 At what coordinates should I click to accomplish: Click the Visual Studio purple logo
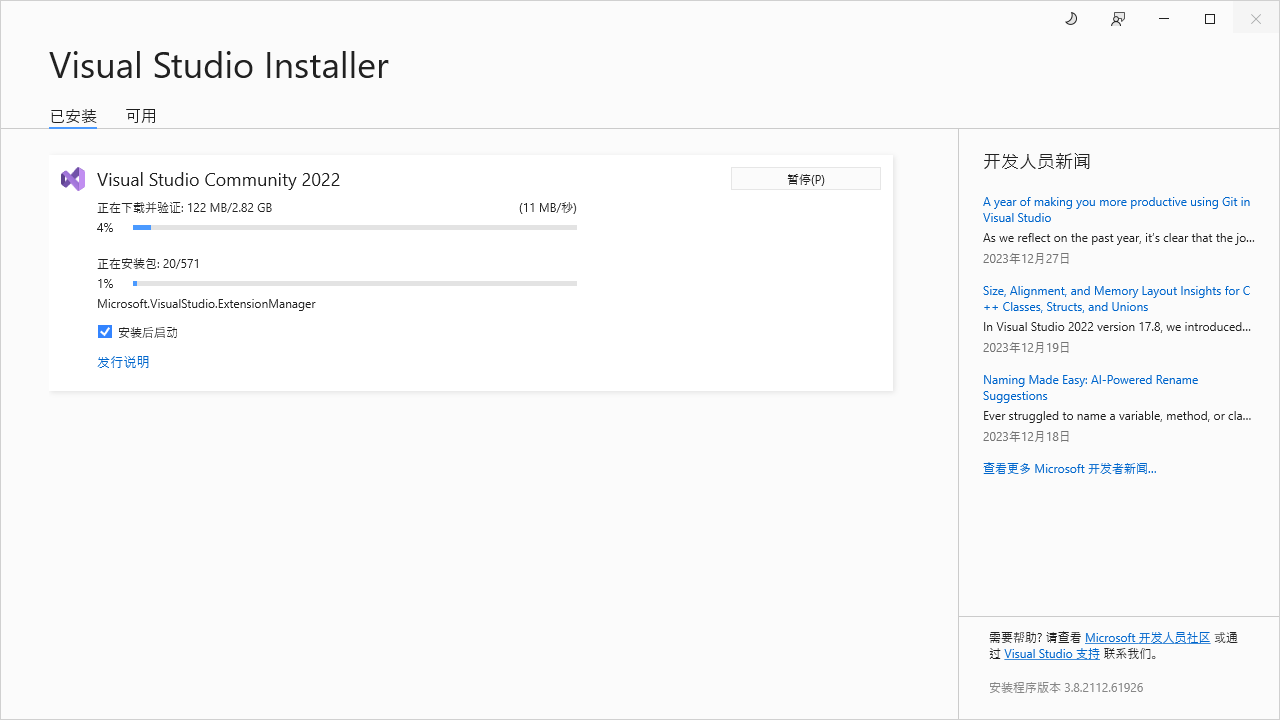pos(73,179)
